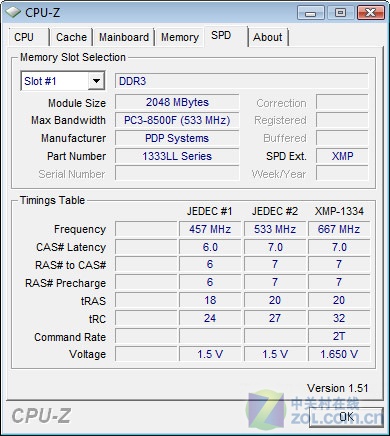This screenshot has width=390, height=436.
Task: Open the Memory tab
Action: tap(180, 37)
